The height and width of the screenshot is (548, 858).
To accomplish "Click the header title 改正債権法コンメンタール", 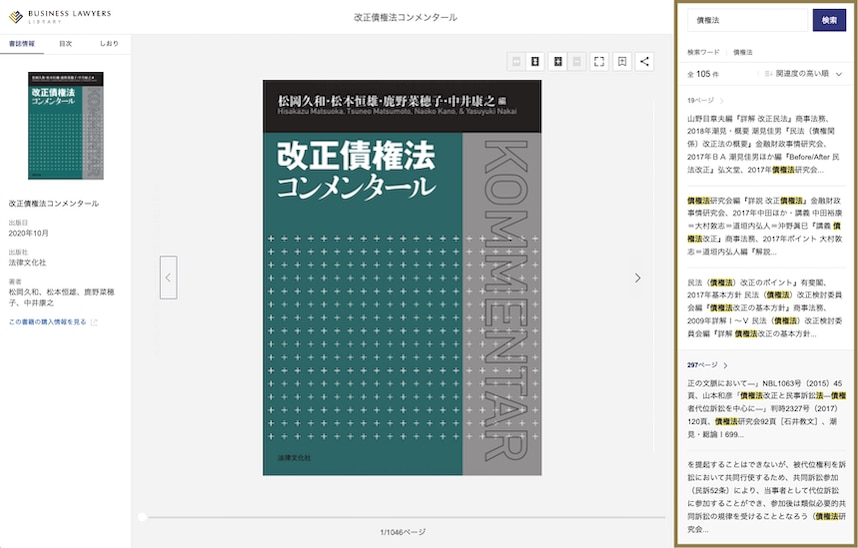I will pyautogui.click(x=405, y=18).
